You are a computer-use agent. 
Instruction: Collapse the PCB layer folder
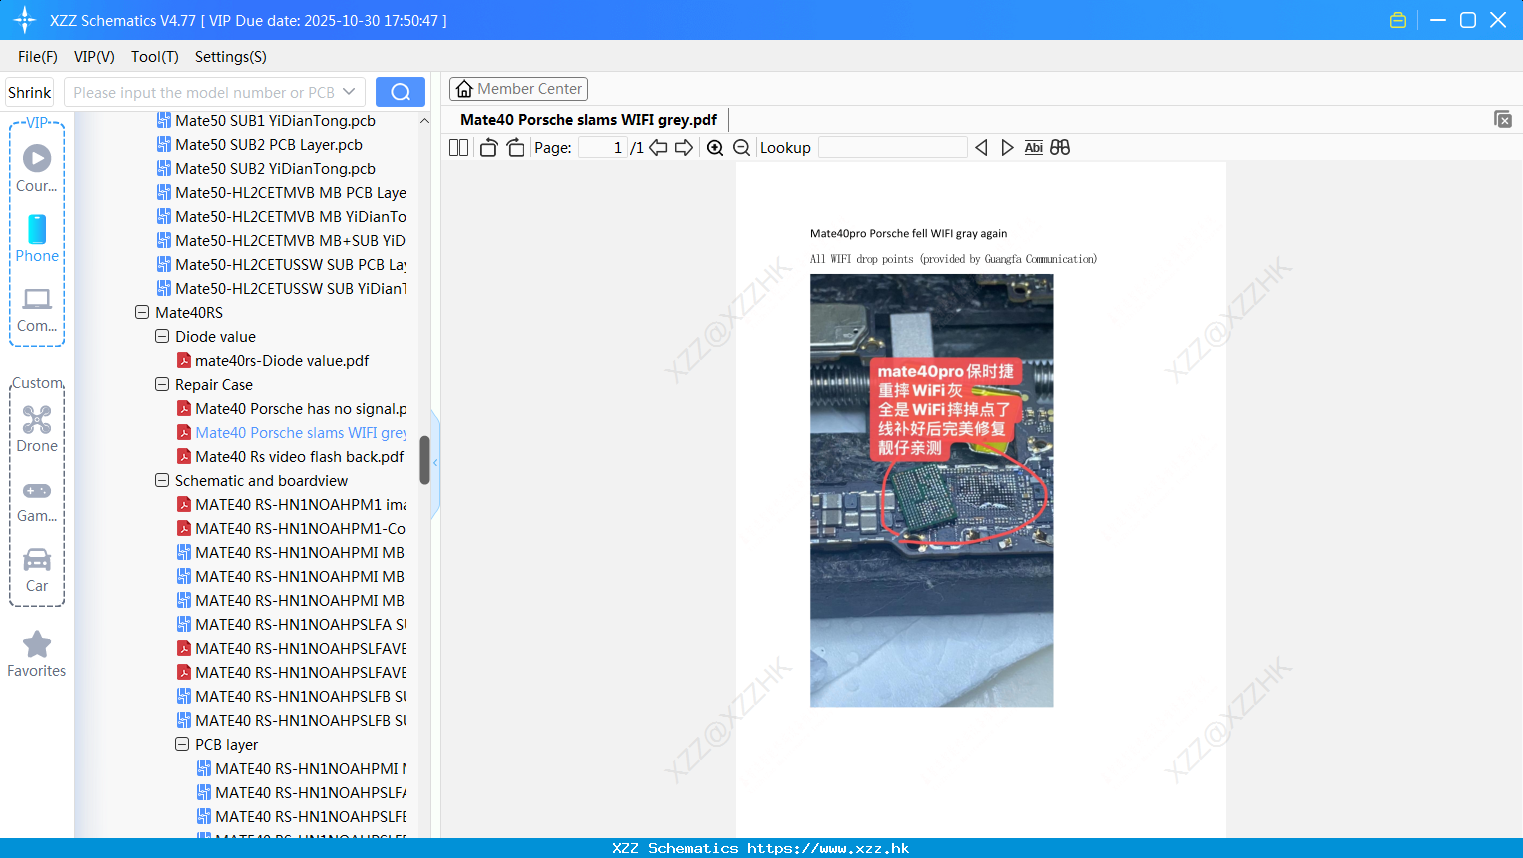pos(182,744)
